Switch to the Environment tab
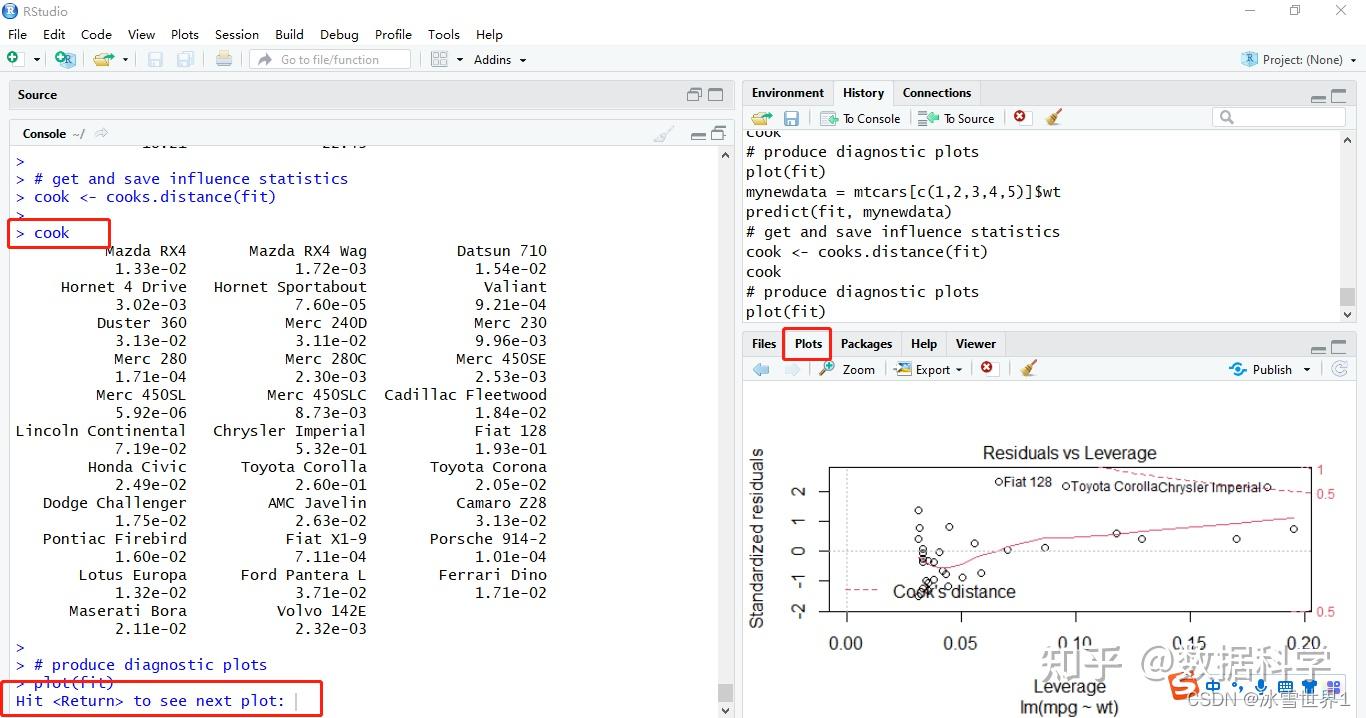The height and width of the screenshot is (718, 1366). (788, 93)
